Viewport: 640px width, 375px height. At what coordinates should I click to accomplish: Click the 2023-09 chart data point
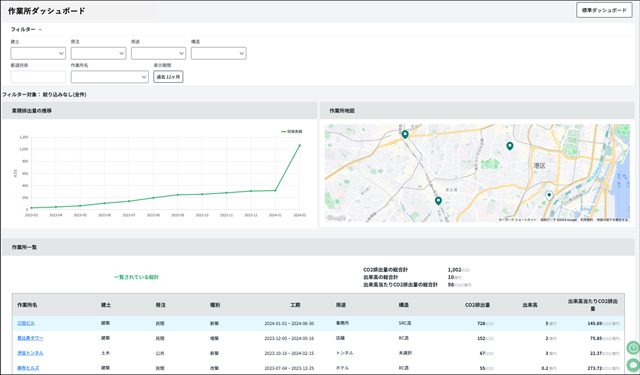(x=178, y=195)
